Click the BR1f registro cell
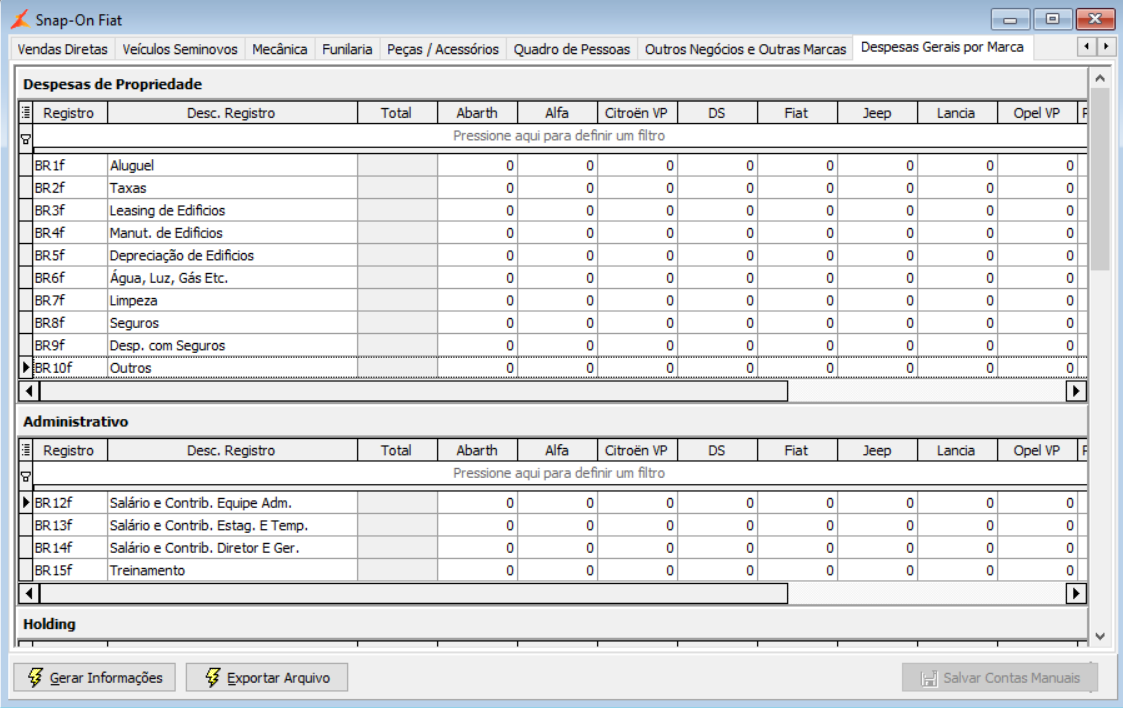1123x708 pixels. (70, 165)
